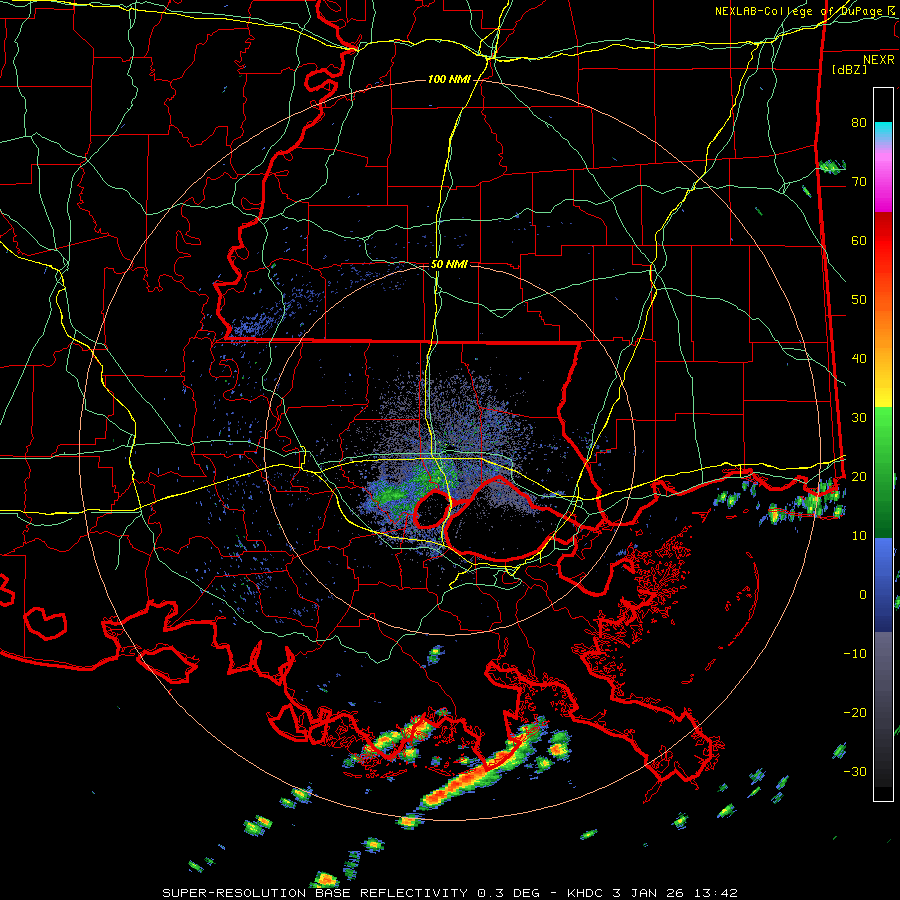Screen dimensions: 900x900
Task: Select the 70 value on dBZ scale
Action: (x=859, y=181)
